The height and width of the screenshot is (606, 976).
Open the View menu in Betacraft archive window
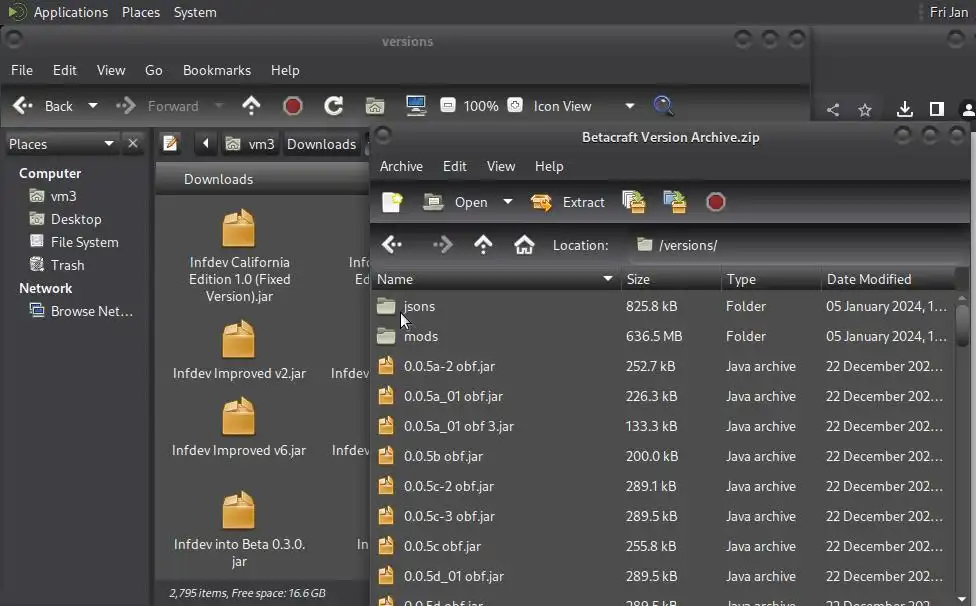point(500,166)
